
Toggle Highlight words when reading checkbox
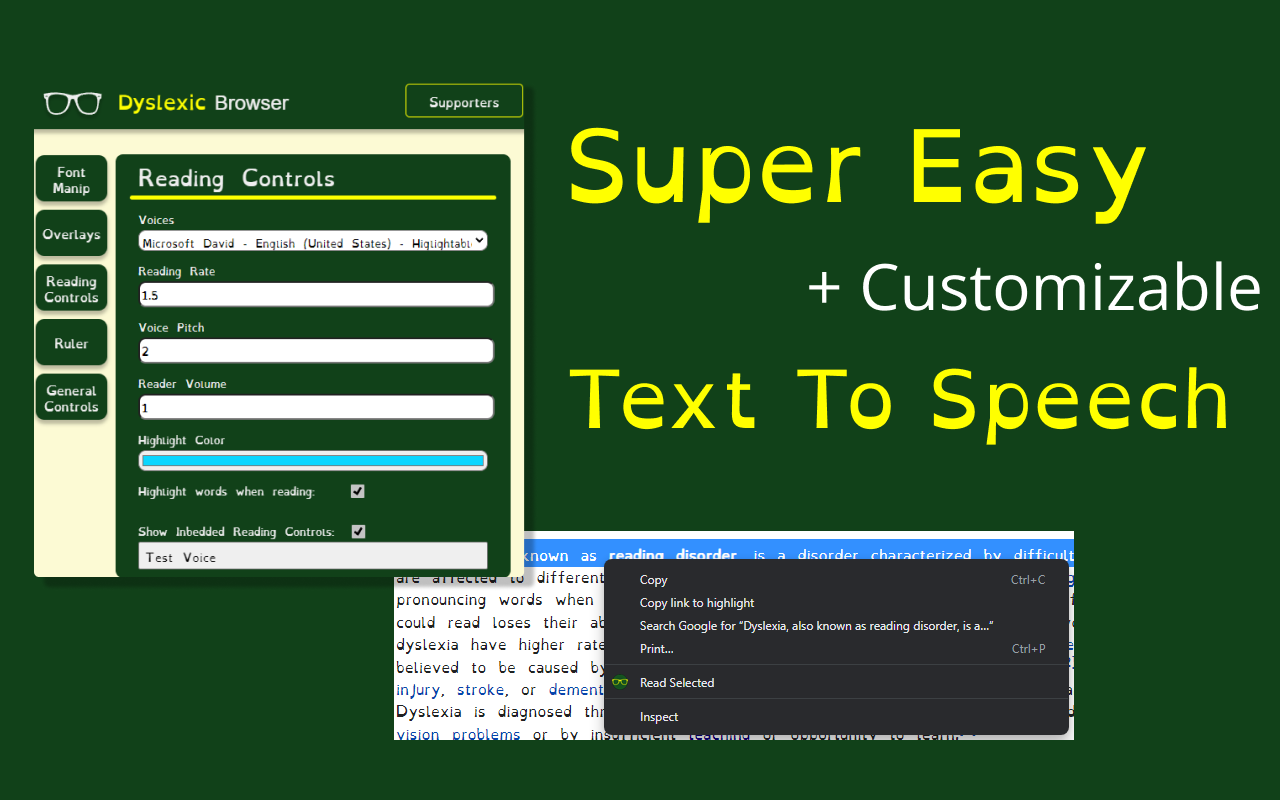[358, 491]
